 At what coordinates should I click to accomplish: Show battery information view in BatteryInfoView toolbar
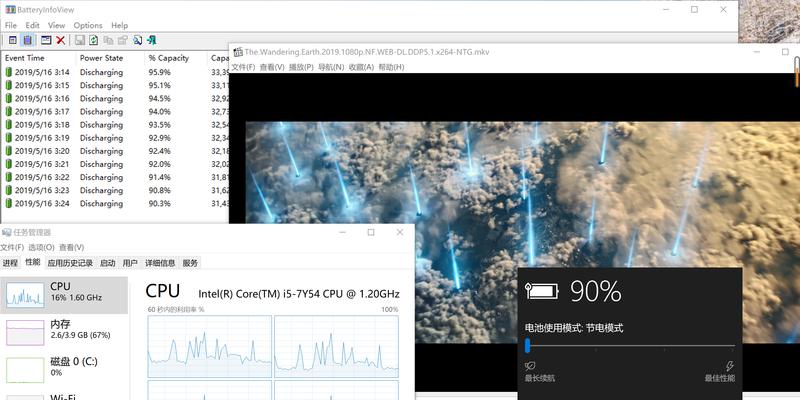pyautogui.click(x=13, y=40)
